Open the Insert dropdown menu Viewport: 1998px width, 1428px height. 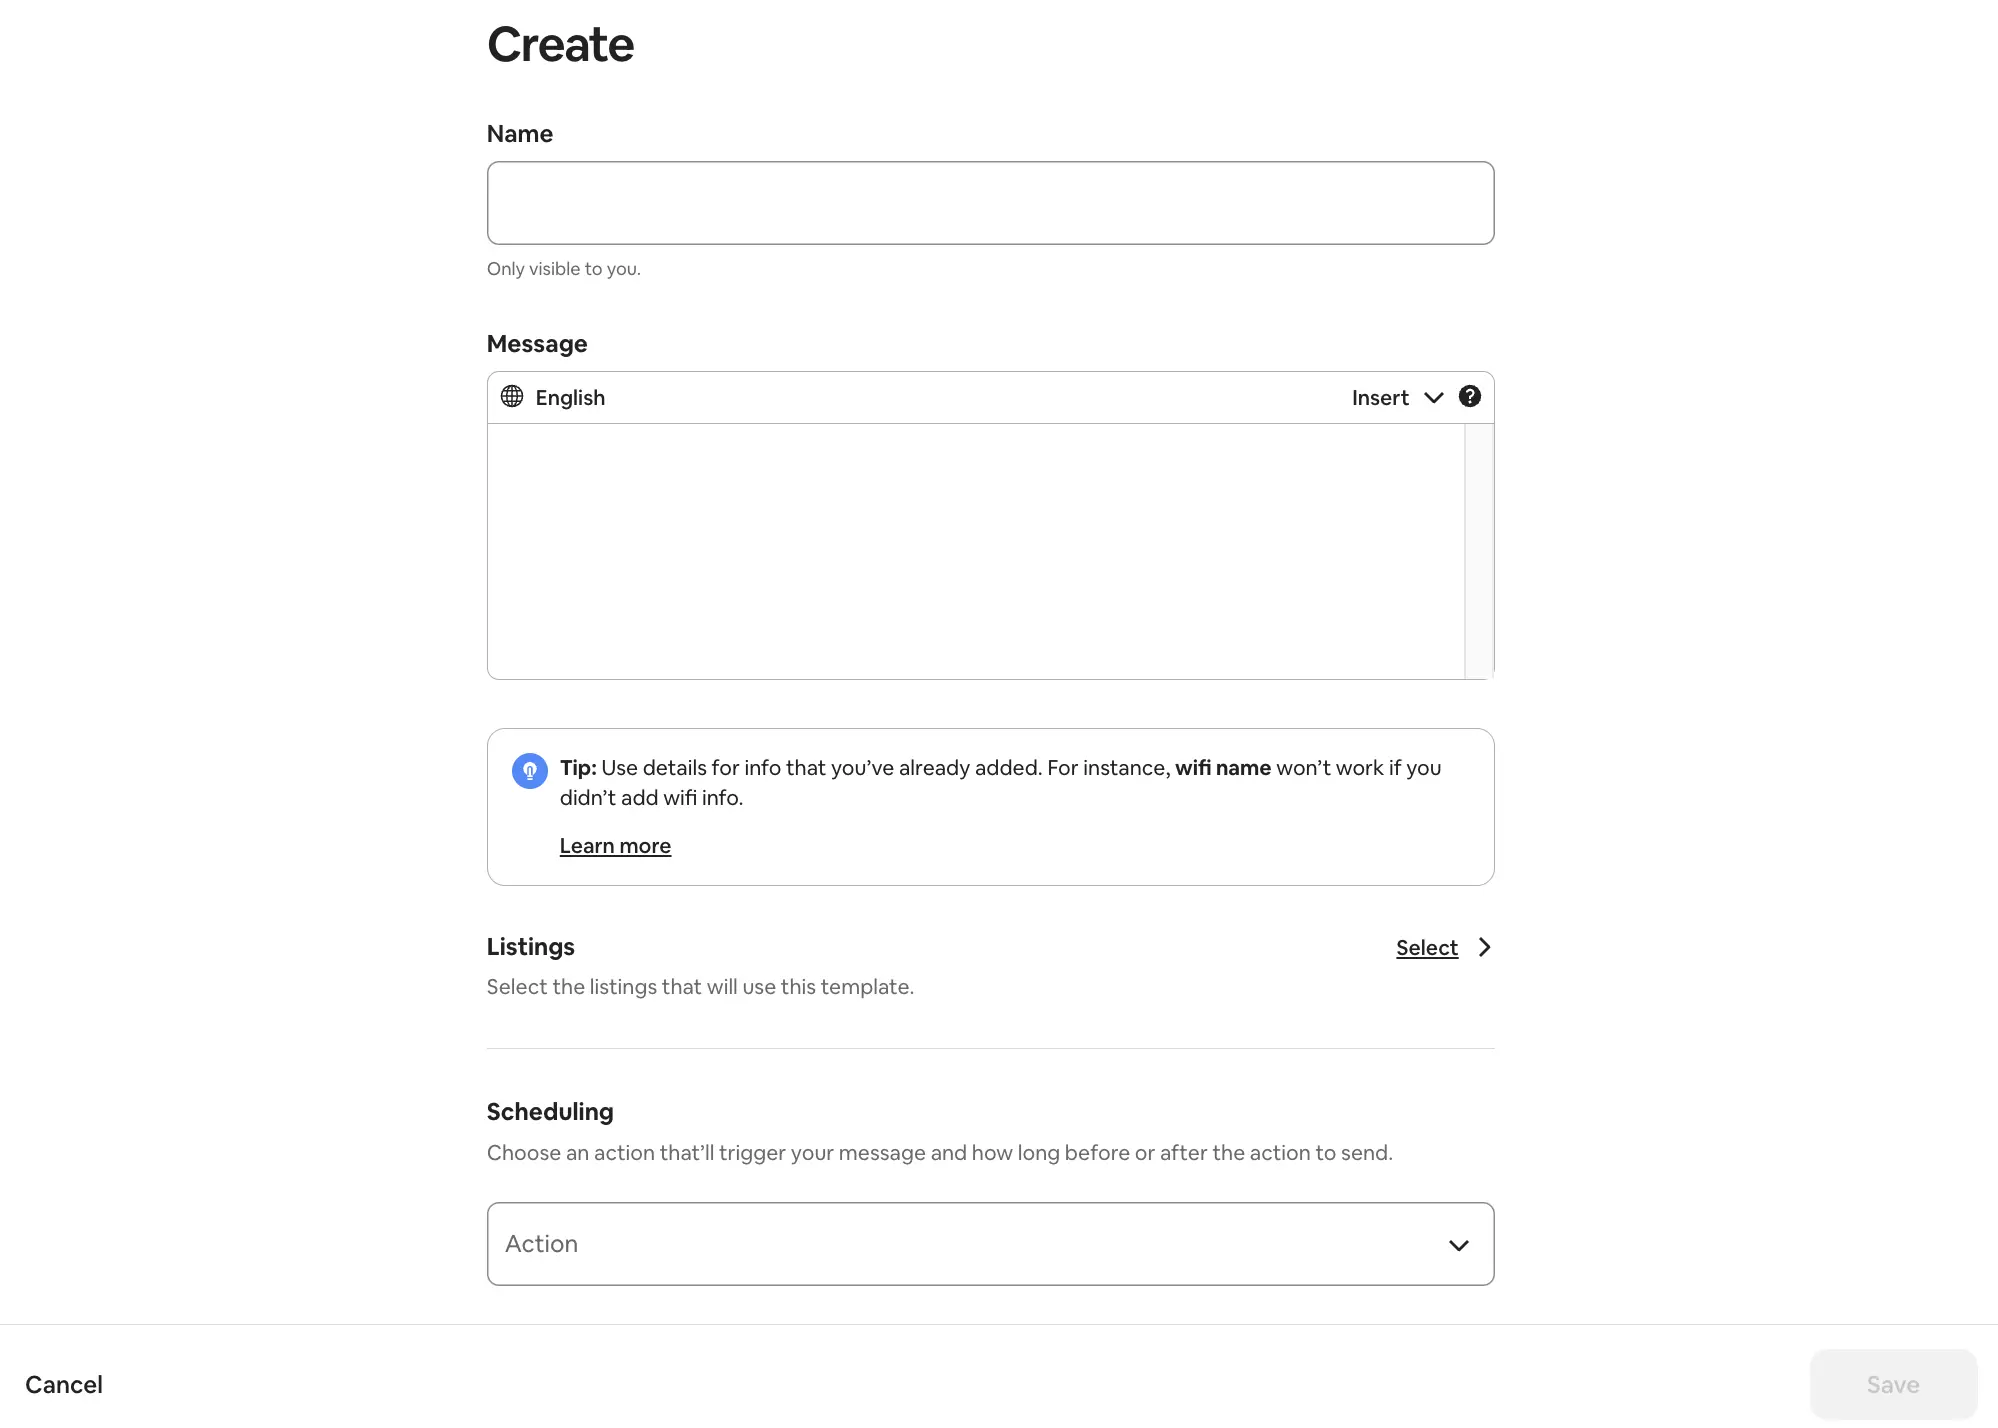[1380, 398]
